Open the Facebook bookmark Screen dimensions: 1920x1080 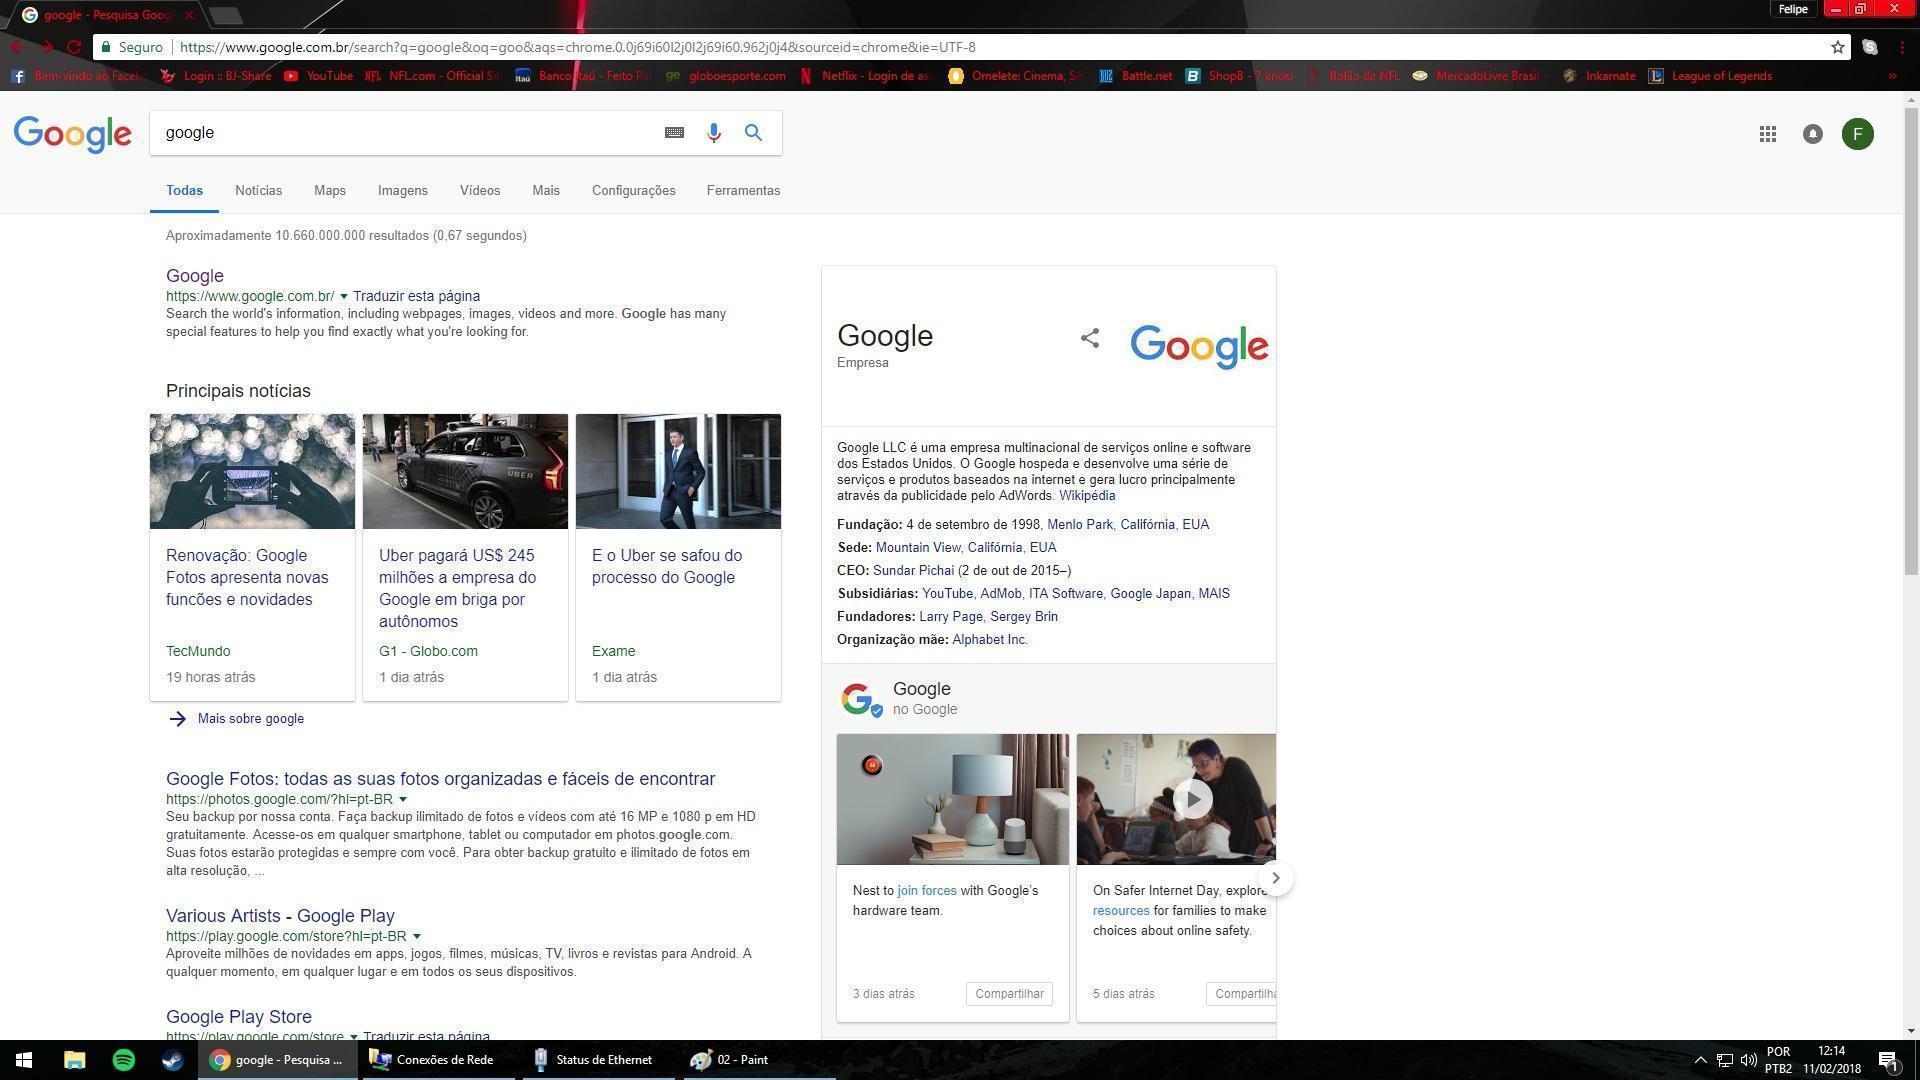click(x=78, y=76)
